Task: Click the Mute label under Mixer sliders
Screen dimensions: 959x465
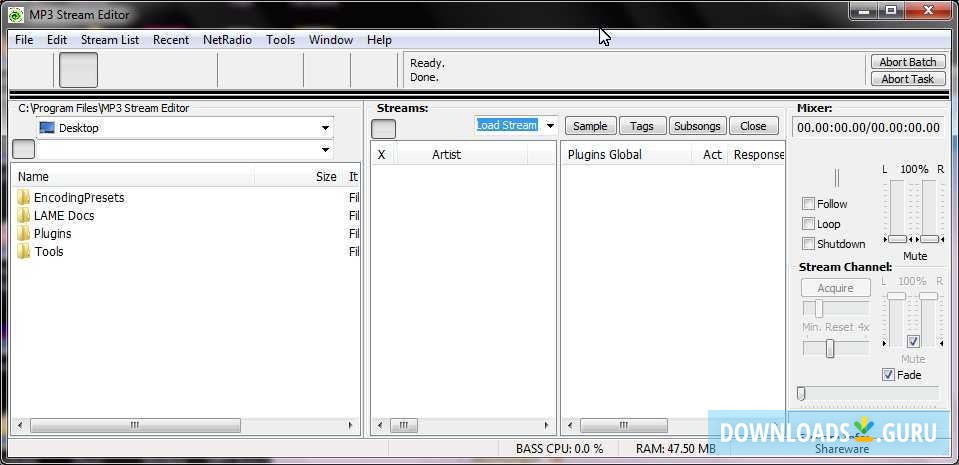Action: coord(915,256)
